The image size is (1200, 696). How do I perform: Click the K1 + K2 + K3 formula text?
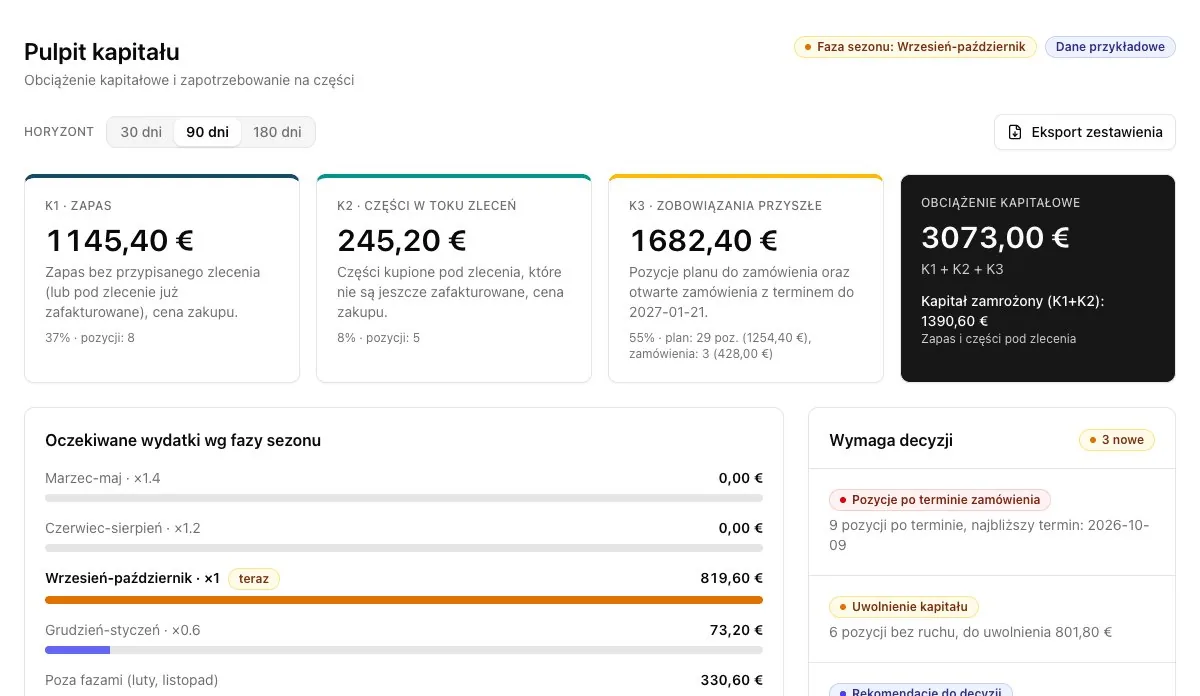tap(962, 269)
